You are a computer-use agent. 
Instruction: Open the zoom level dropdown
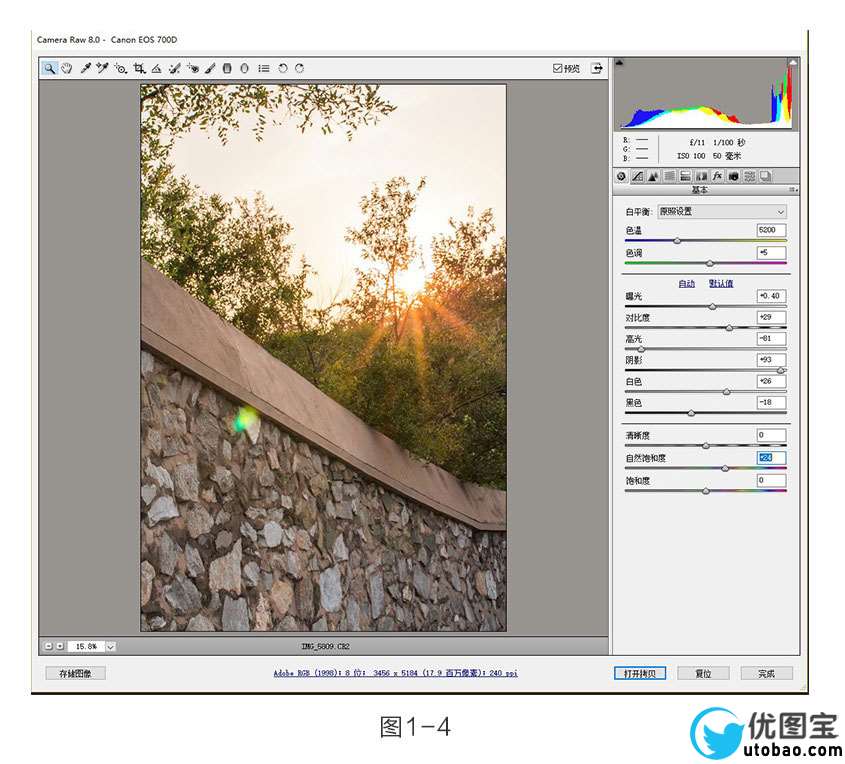[110, 647]
